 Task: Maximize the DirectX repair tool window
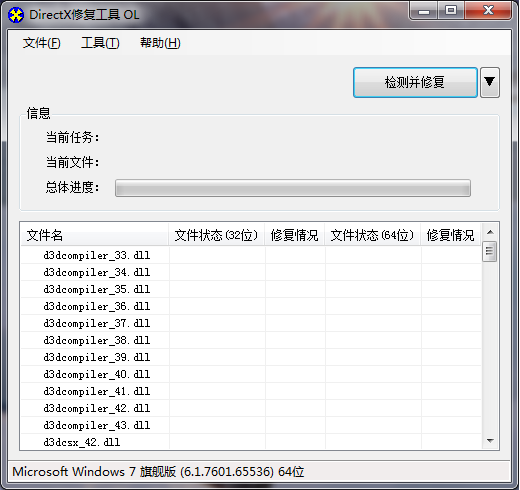[451, 11]
